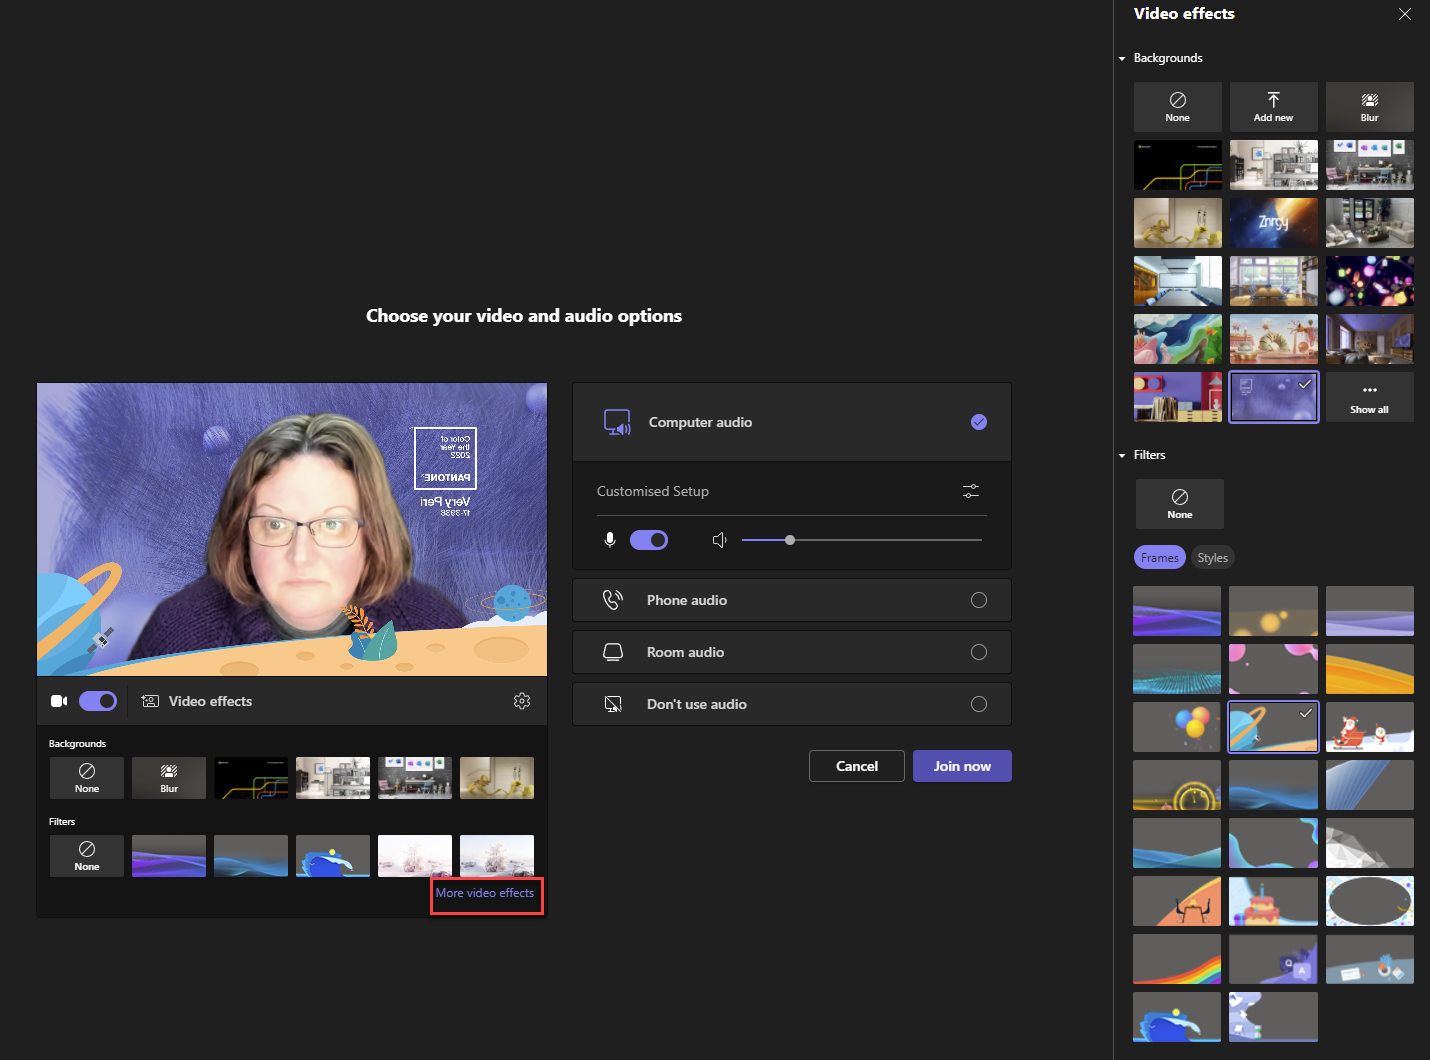
Task: Collapse the Backgrounds section
Action: coord(1122,58)
